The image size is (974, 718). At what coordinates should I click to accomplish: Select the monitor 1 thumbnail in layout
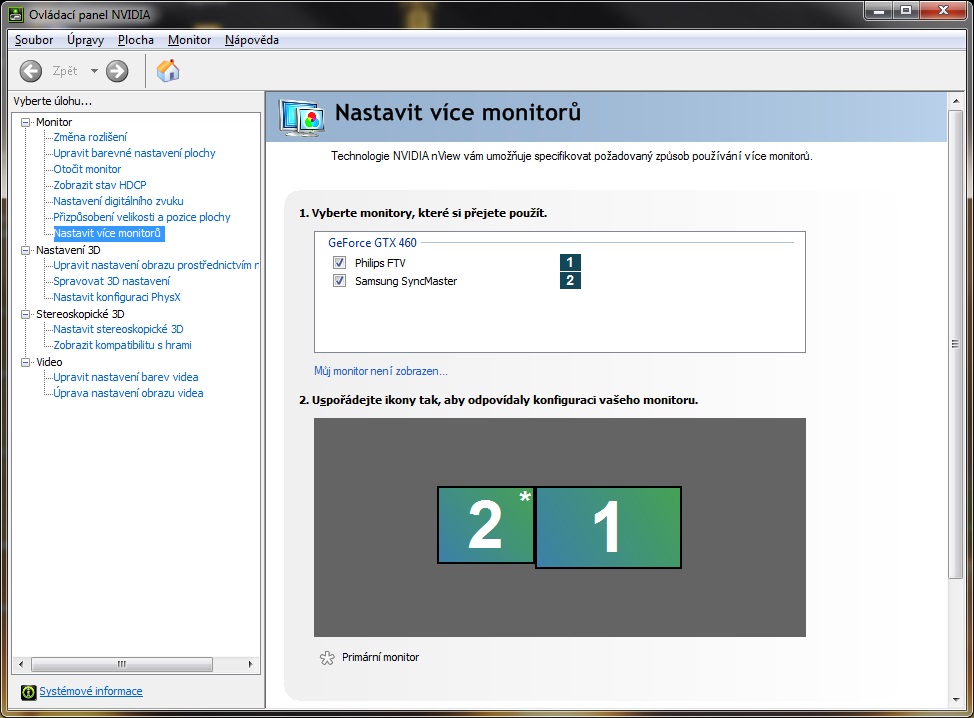[608, 527]
